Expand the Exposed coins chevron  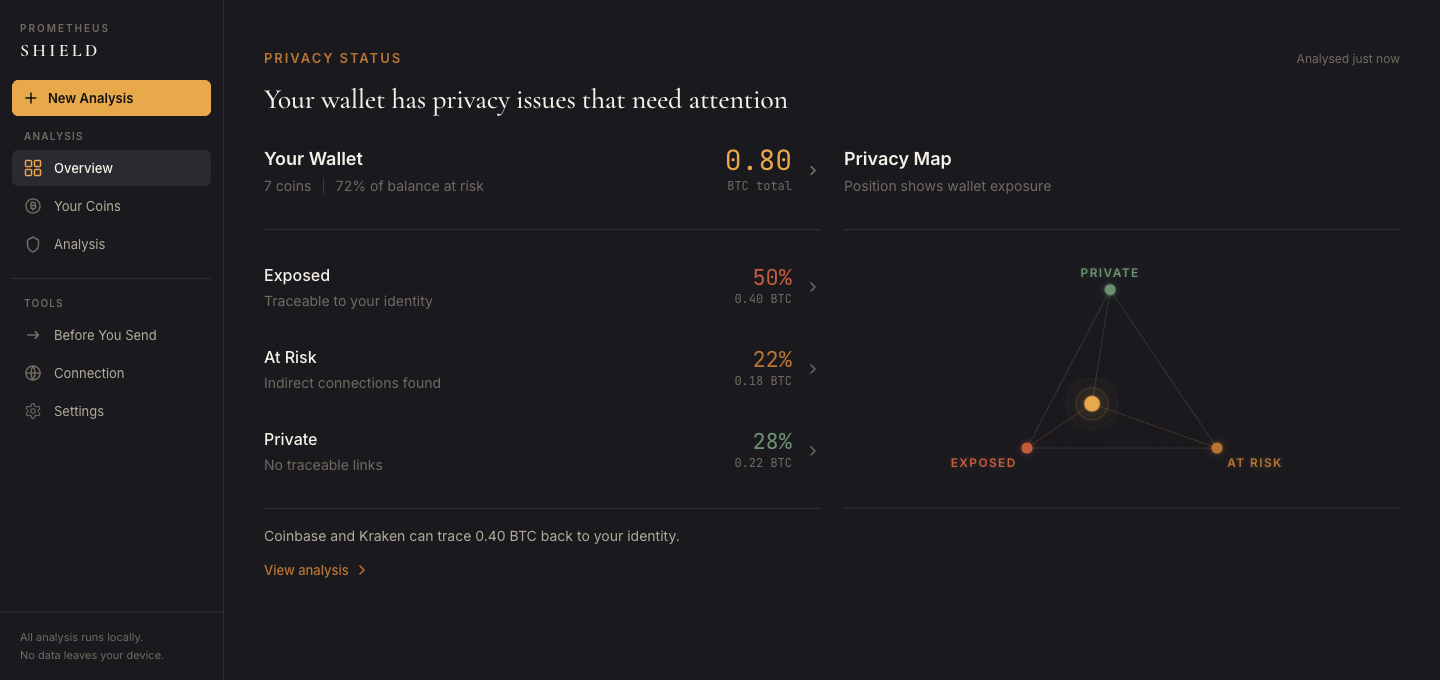[x=812, y=286]
